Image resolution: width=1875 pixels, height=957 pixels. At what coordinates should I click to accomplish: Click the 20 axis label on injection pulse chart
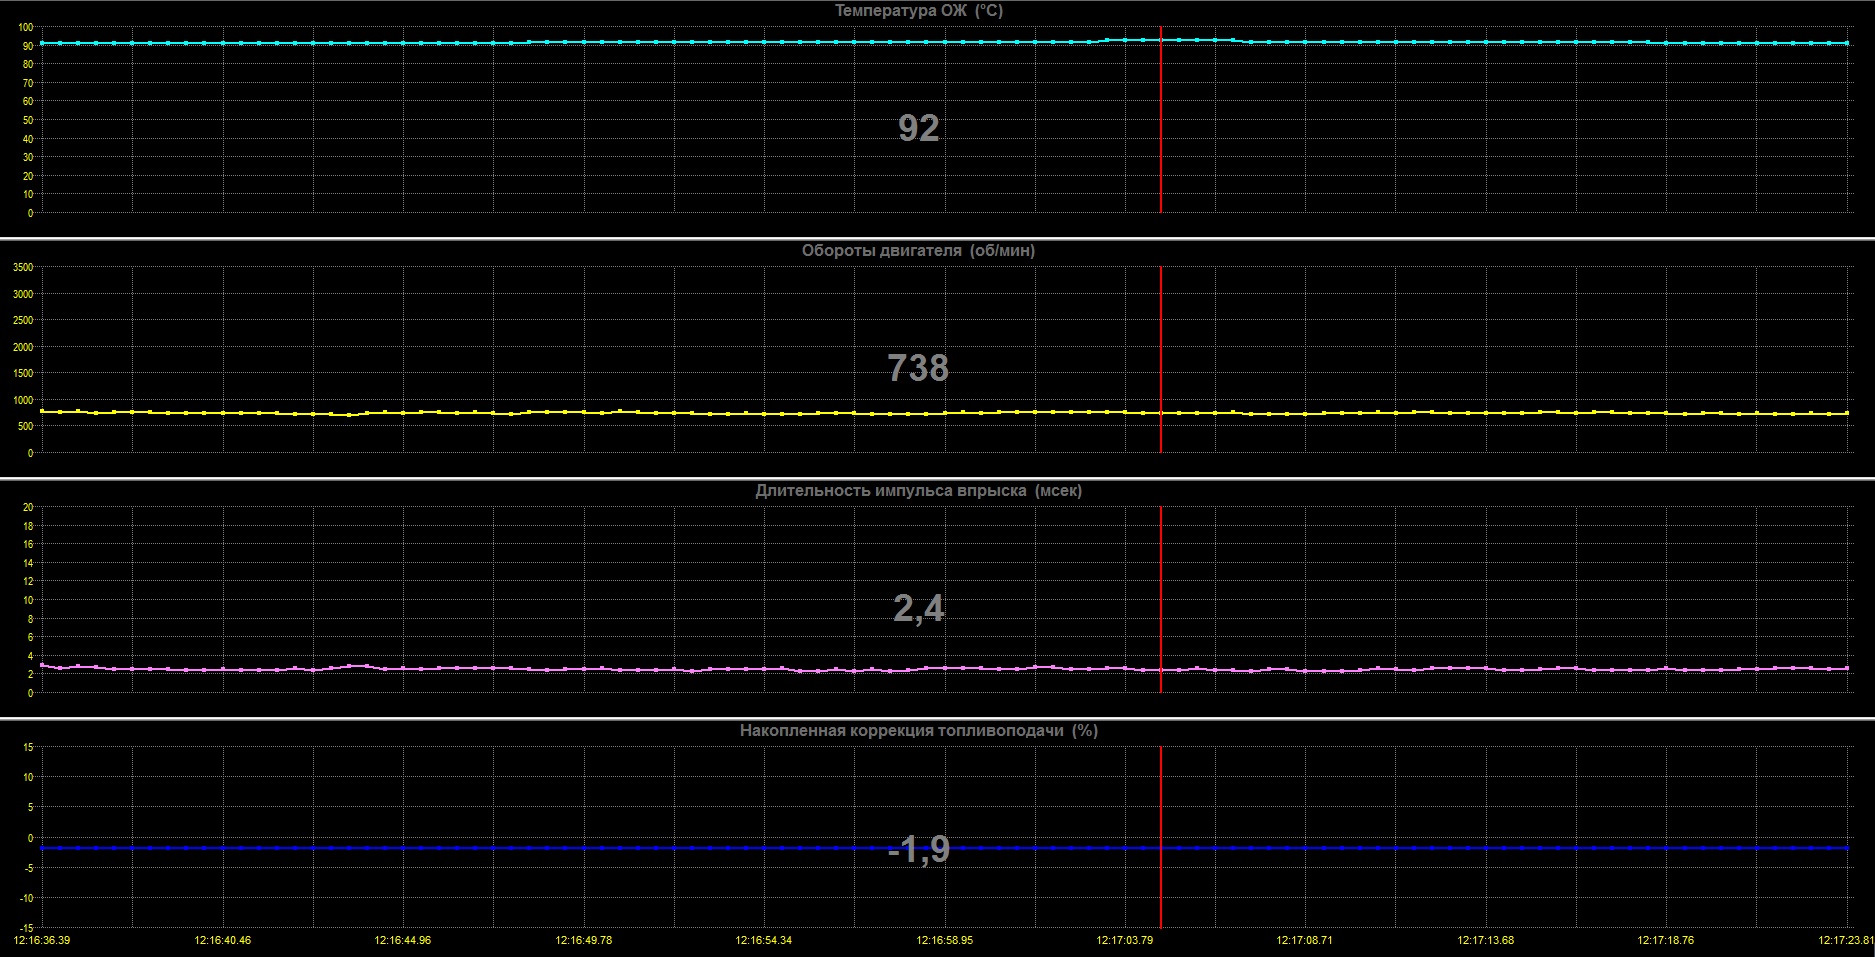28,507
